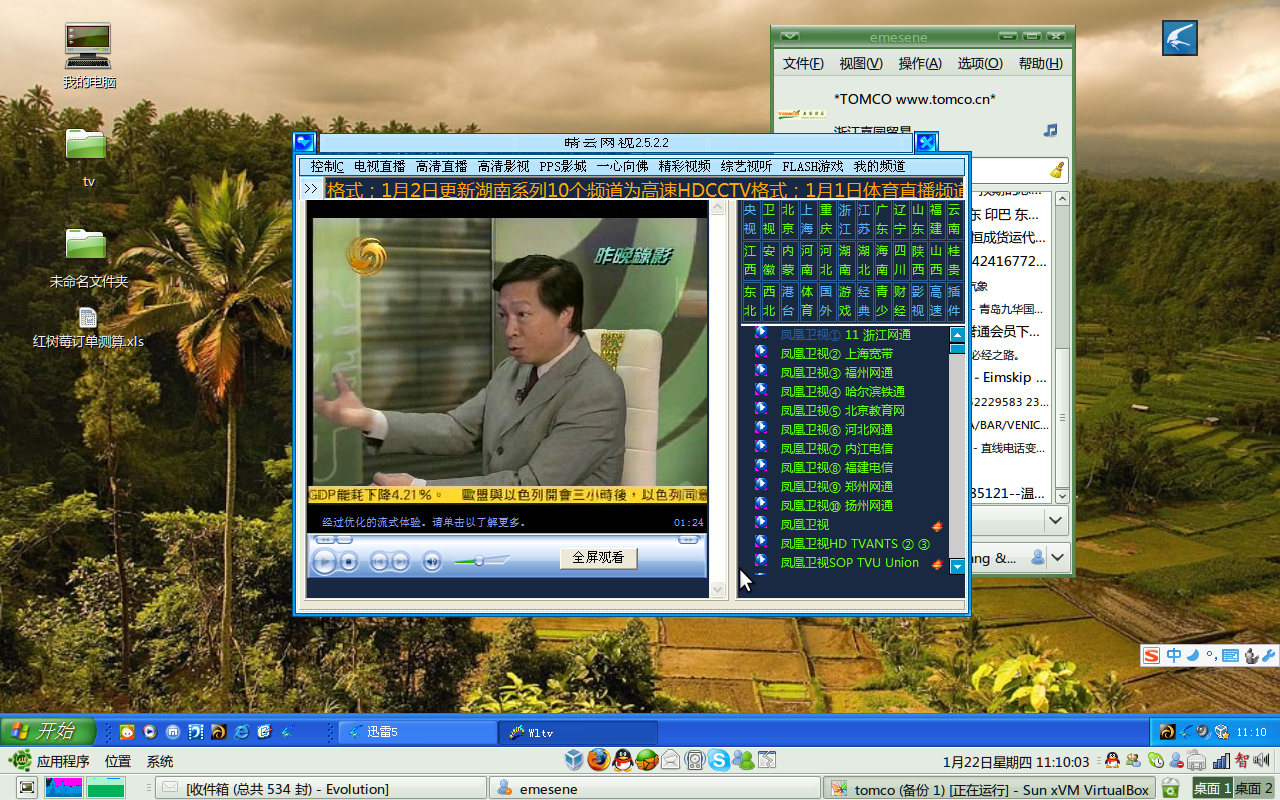Screen dimensions: 1280x800
Task: Click the 开始 start button
Action: point(48,731)
